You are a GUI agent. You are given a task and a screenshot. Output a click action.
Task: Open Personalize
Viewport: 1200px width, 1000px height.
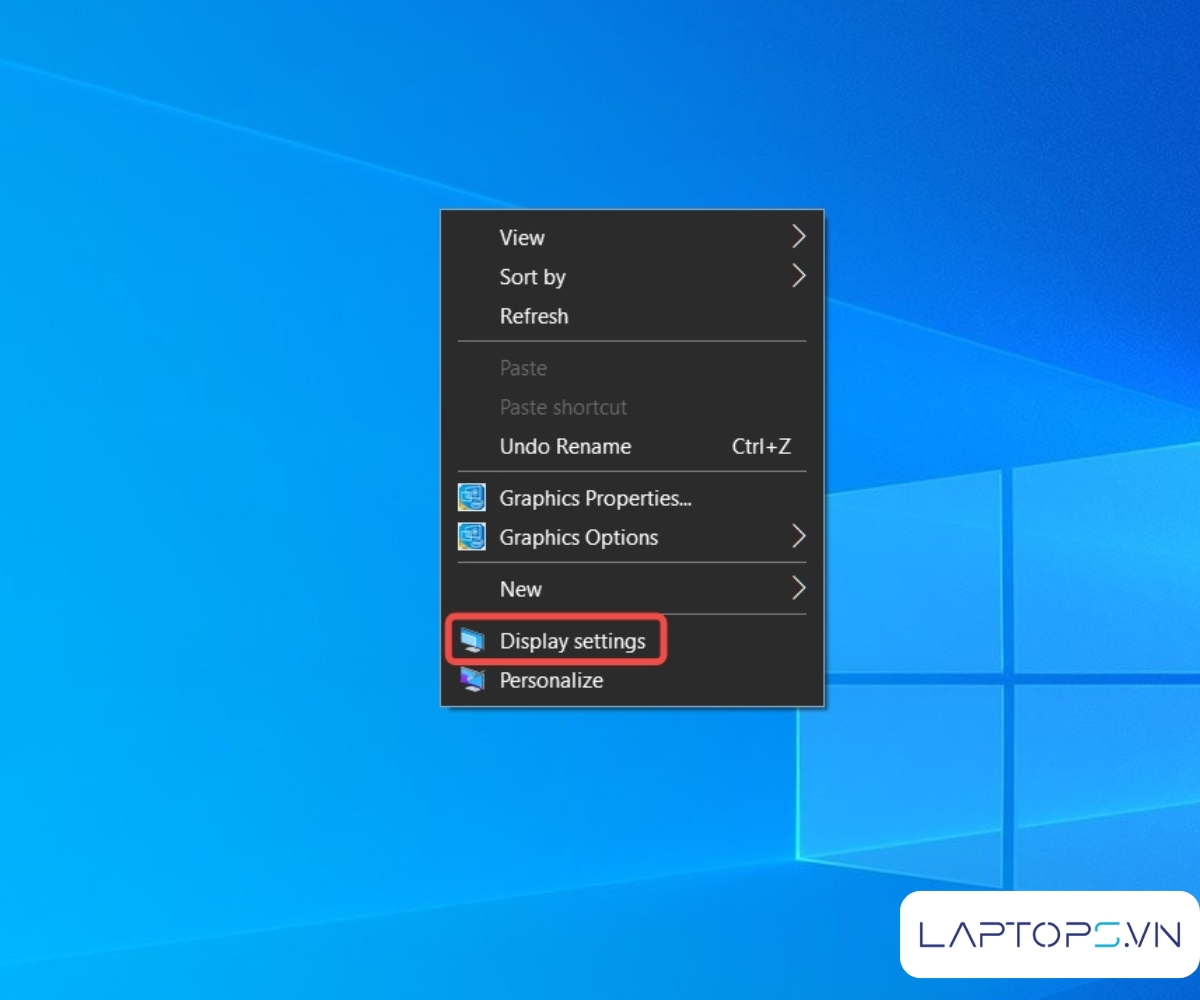[x=632, y=680]
